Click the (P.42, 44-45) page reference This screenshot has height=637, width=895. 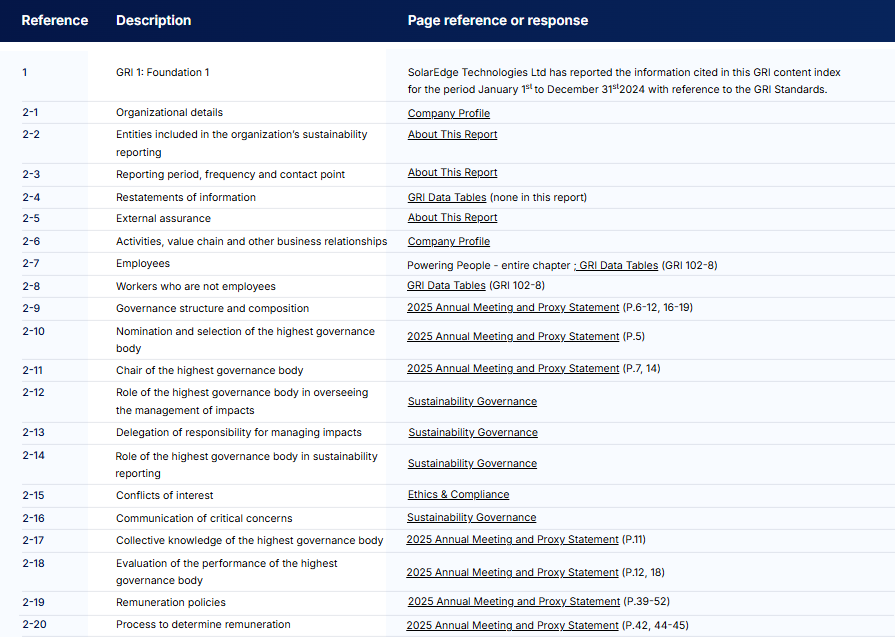pos(655,626)
